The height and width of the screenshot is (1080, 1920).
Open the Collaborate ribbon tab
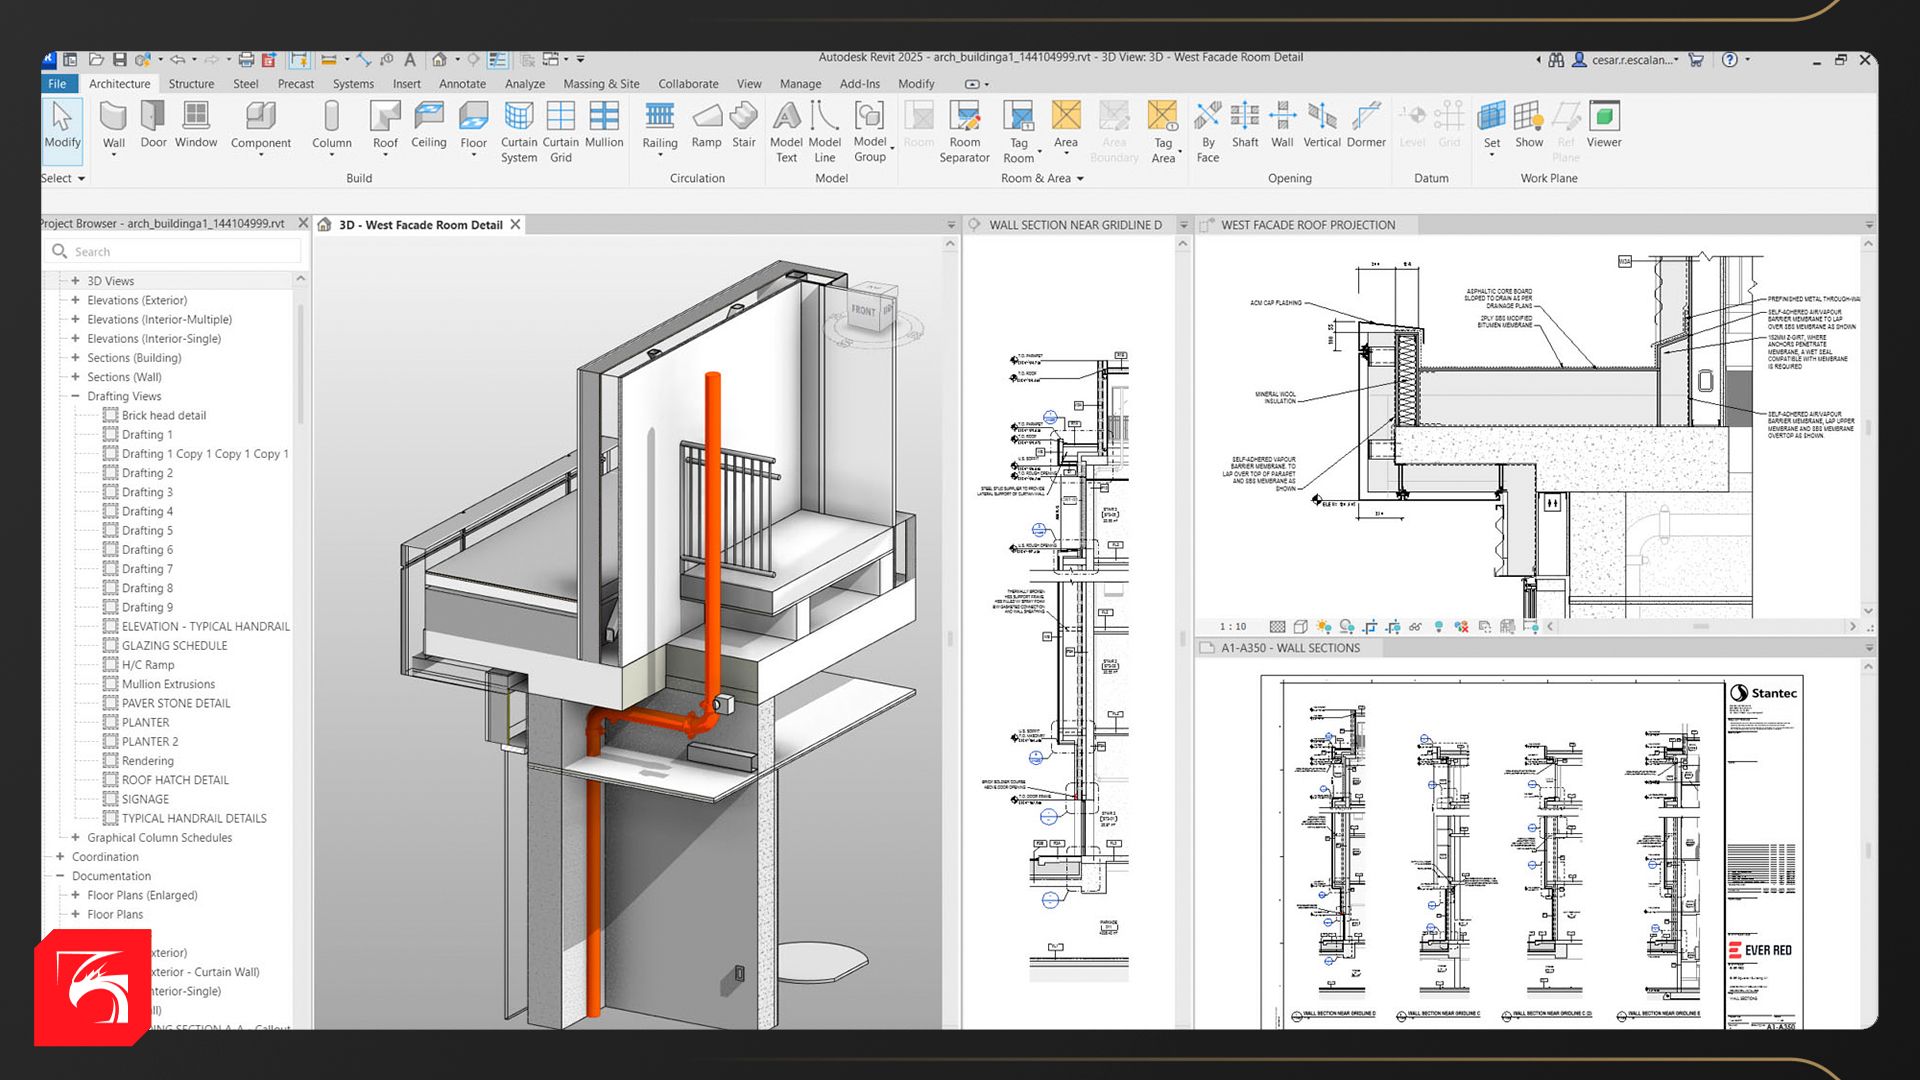688,84
